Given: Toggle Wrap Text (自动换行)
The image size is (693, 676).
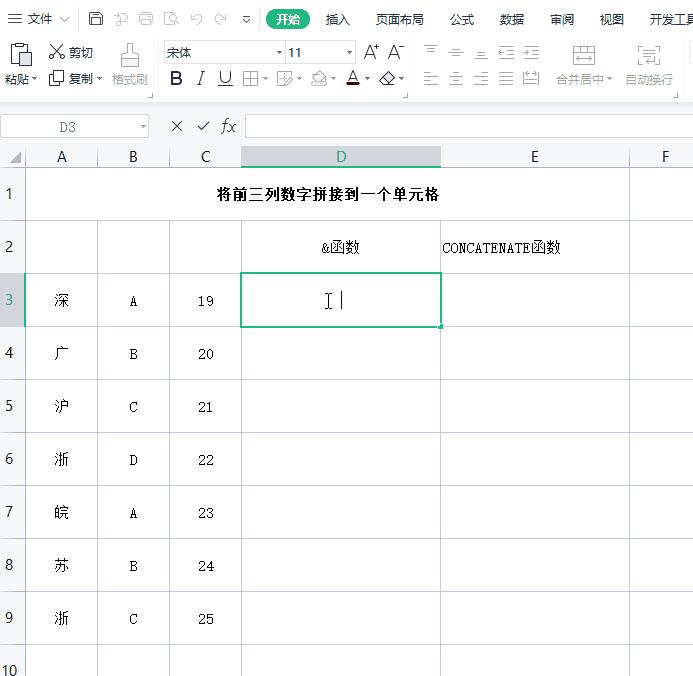Looking at the screenshot, I should [x=649, y=65].
